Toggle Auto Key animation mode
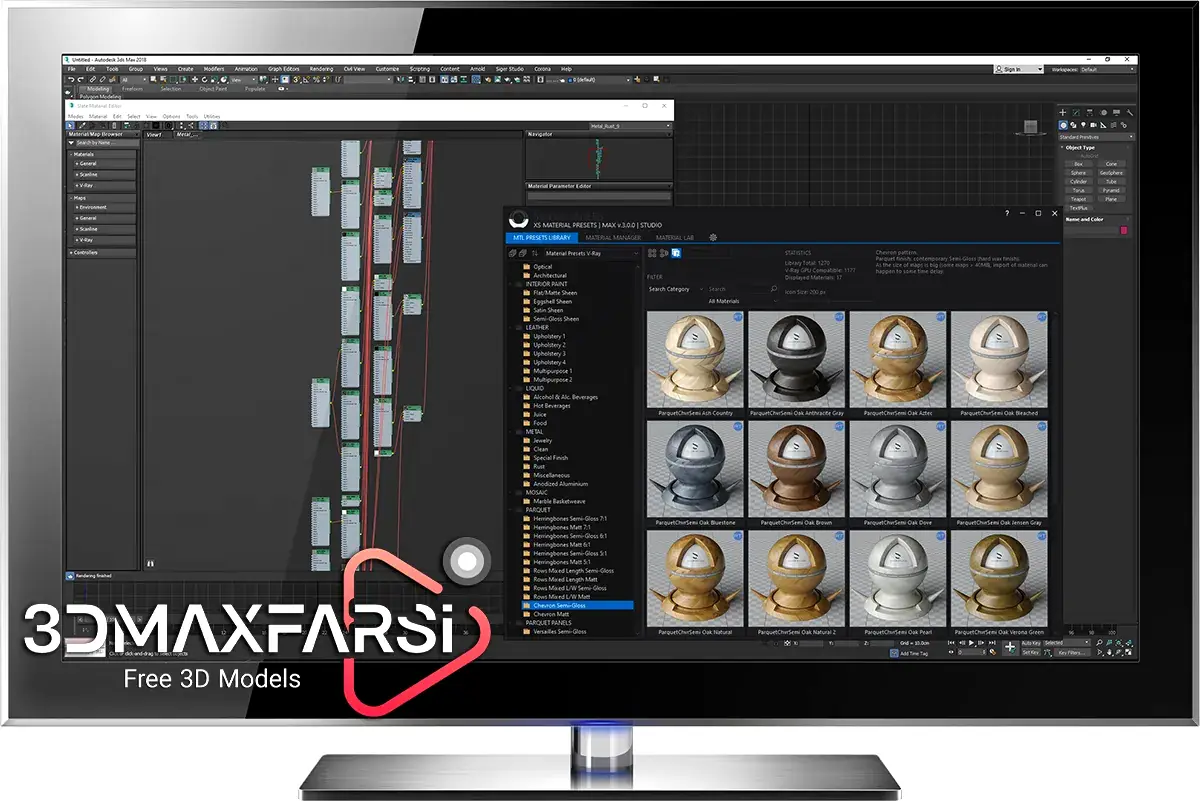Viewport: 1200px width, 801px height. [x=1031, y=643]
